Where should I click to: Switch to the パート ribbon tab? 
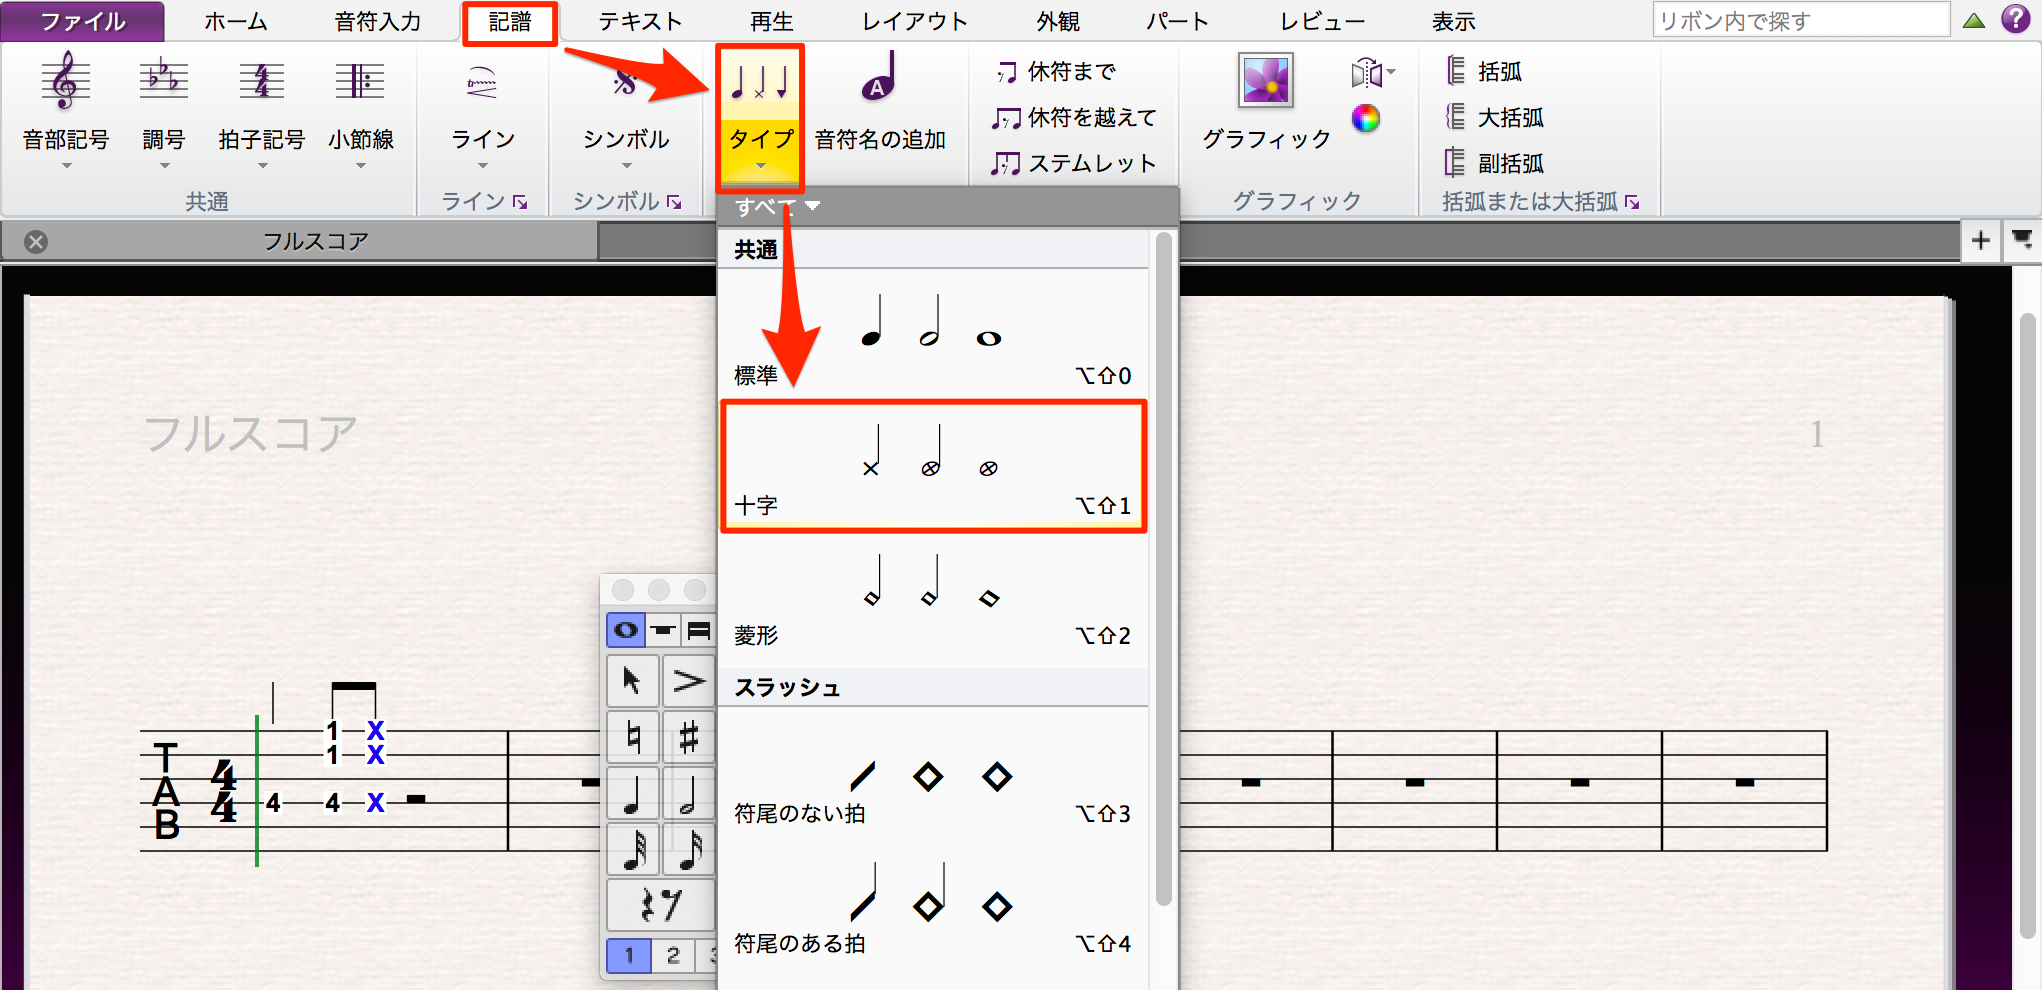tap(1178, 21)
